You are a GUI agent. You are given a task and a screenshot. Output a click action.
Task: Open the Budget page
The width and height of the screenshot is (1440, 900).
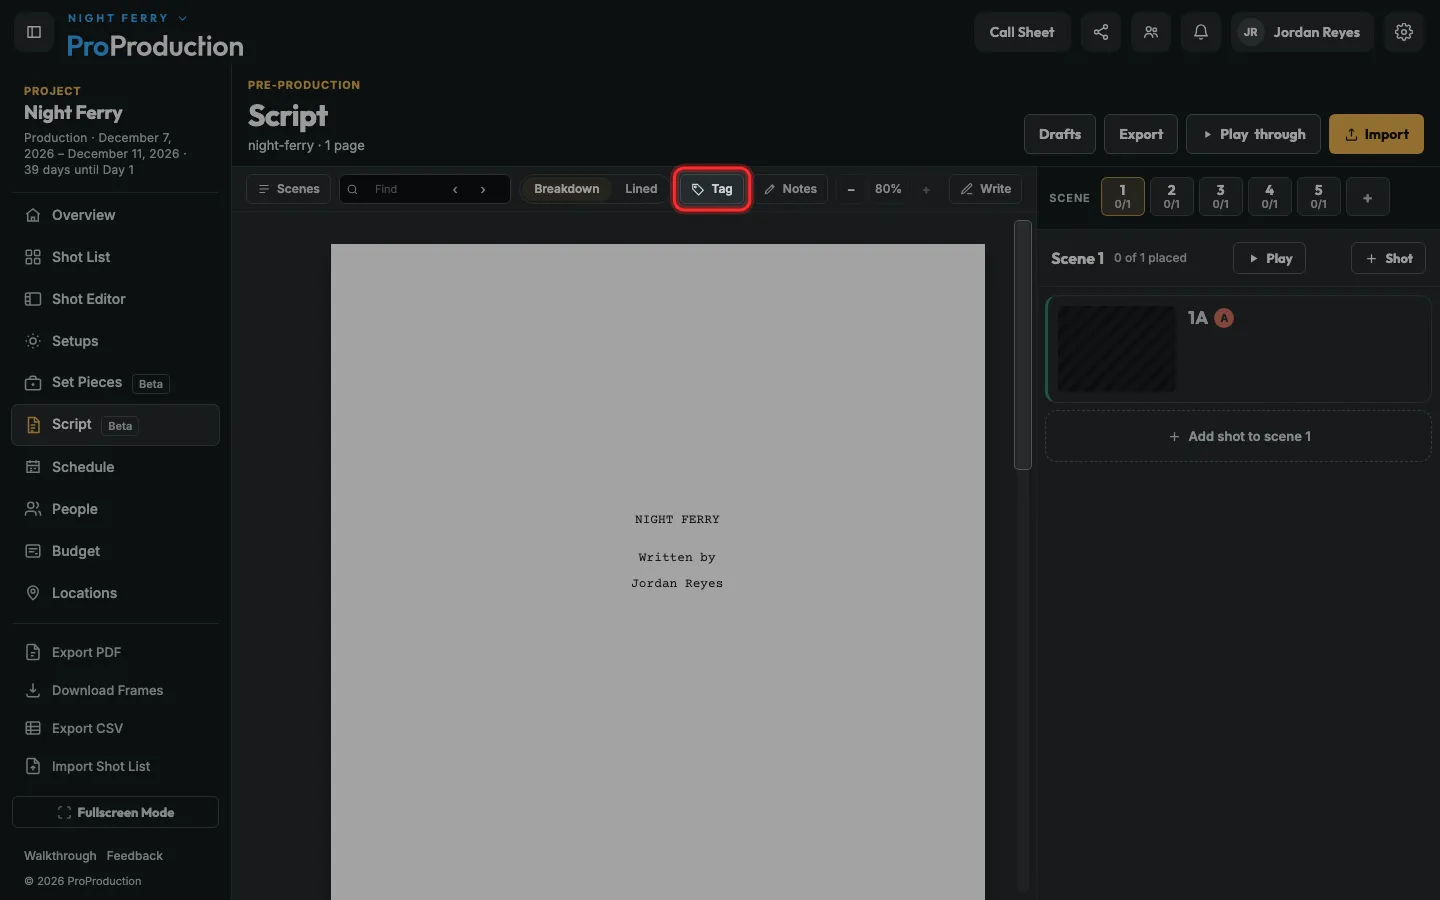(x=115, y=551)
